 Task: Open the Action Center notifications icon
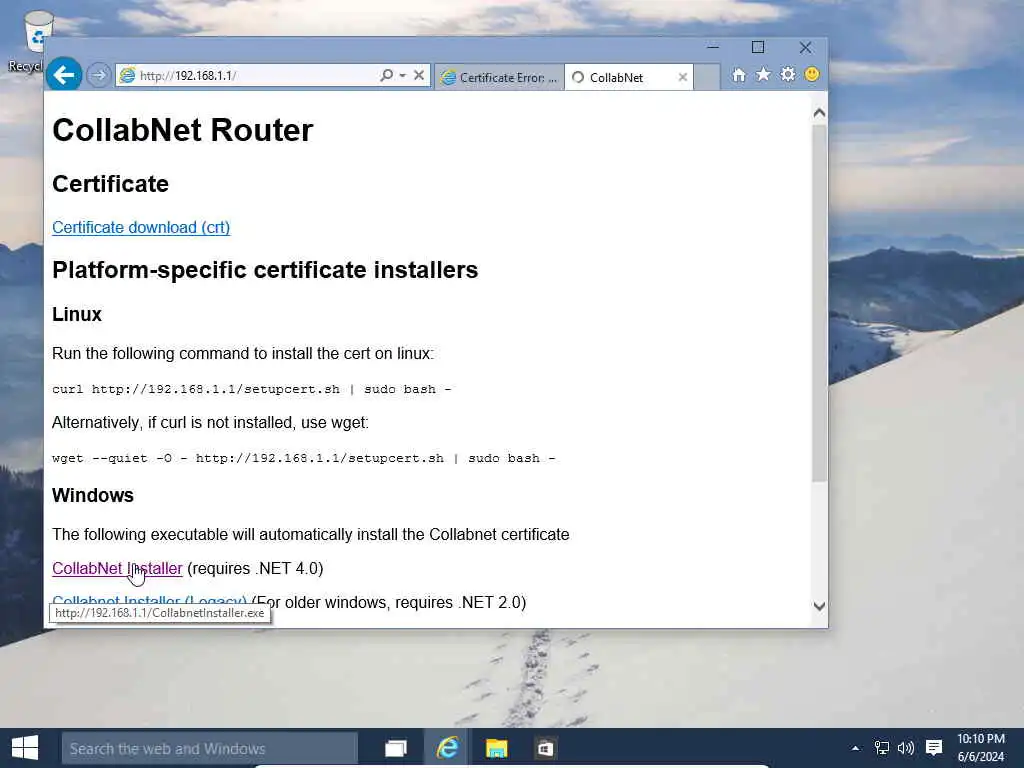click(x=934, y=748)
